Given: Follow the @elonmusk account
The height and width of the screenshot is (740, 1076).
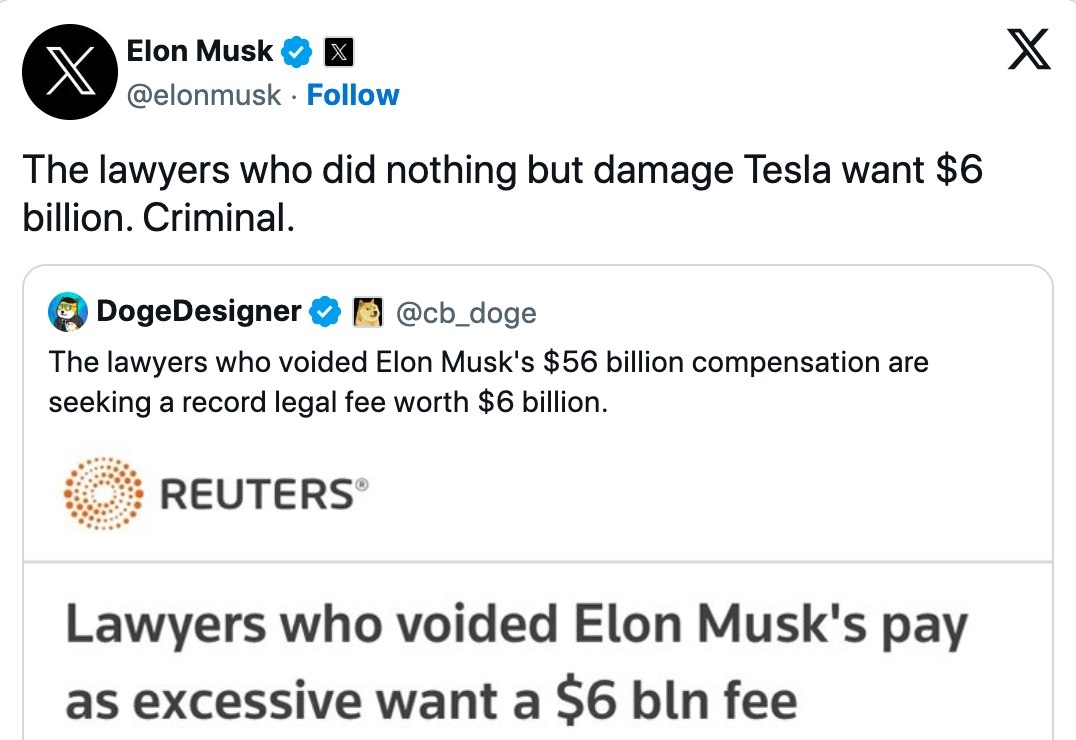Looking at the screenshot, I should pyautogui.click(x=353, y=95).
